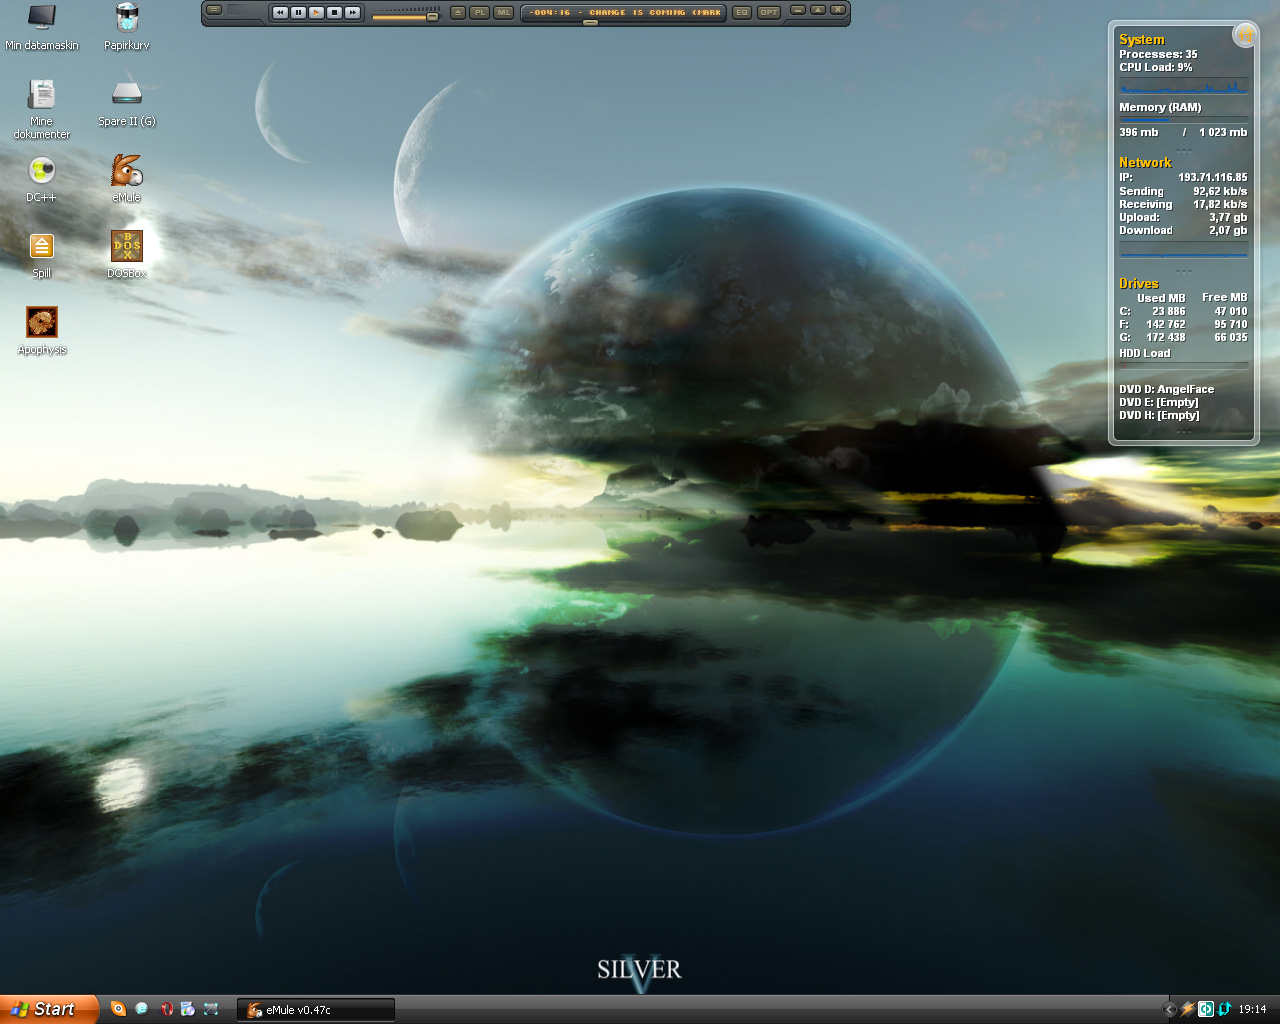This screenshot has width=1280, height=1024.
Task: Expand hidden system tray icons arrow
Action: click(x=1170, y=1009)
